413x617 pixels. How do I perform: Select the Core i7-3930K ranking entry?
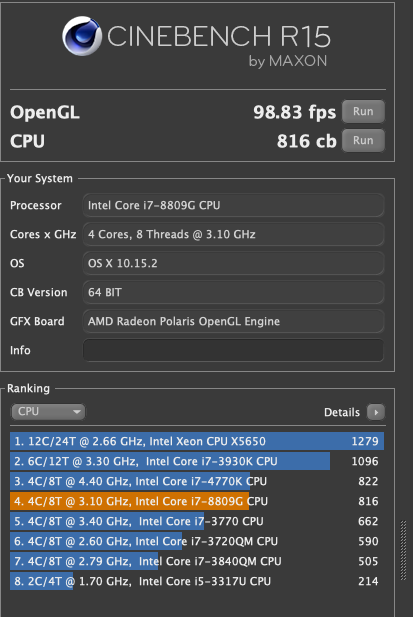coord(197,461)
